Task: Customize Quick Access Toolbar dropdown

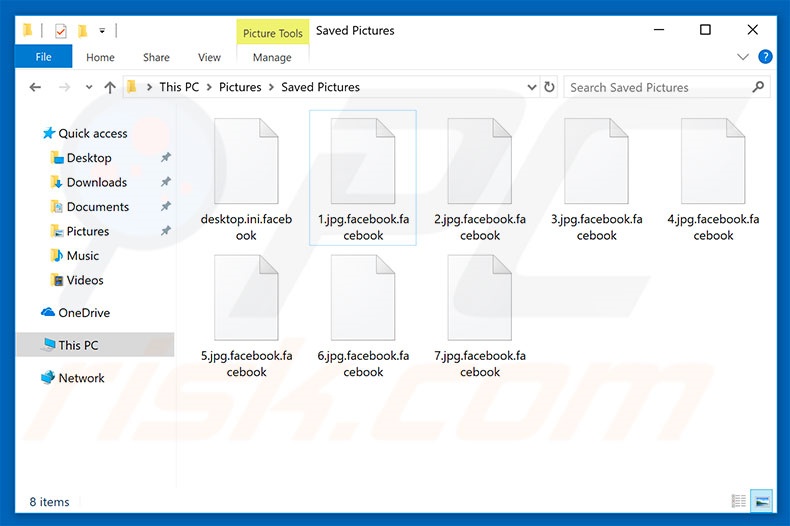Action: click(x=102, y=31)
